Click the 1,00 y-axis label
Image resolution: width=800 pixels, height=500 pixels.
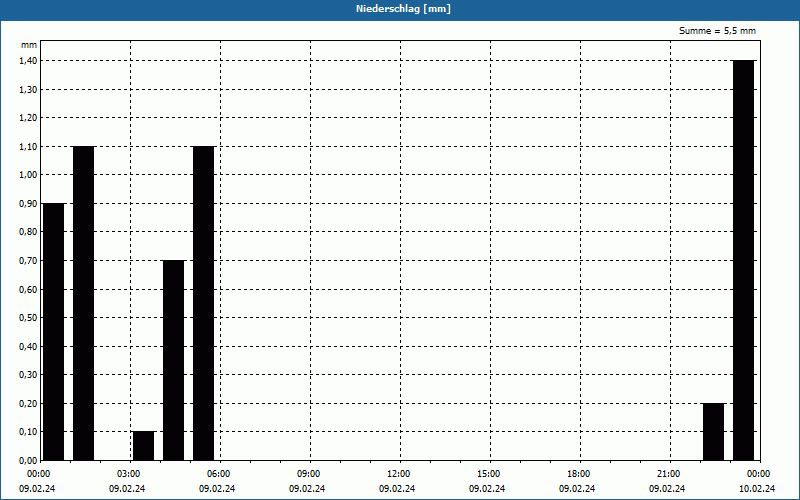[28, 175]
